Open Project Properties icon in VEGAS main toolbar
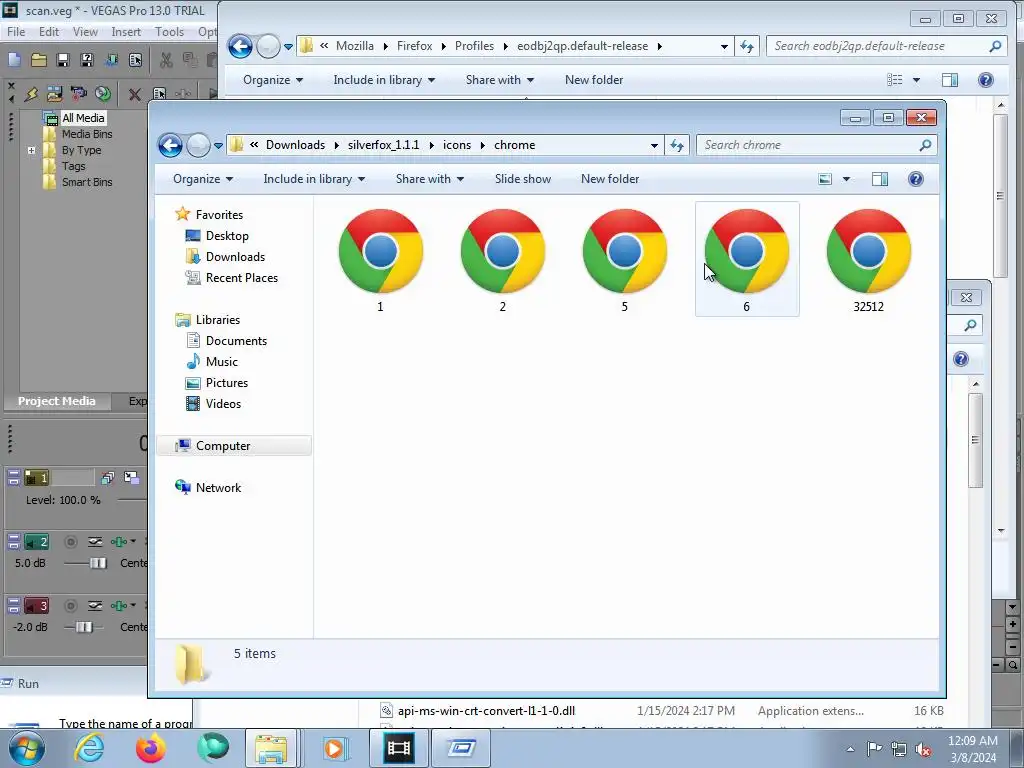Viewport: 1024px width, 768px height. pyautogui.click(x=135, y=60)
